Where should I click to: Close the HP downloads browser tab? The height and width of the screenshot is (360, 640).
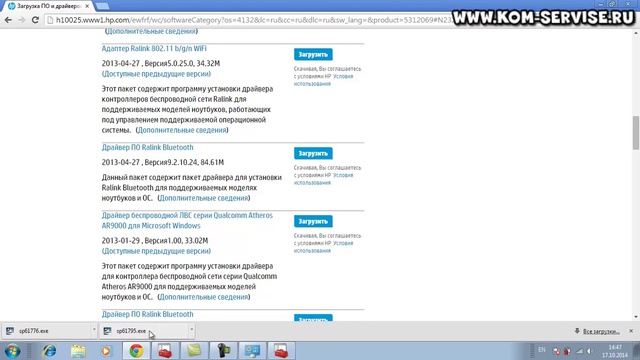pos(87,6)
